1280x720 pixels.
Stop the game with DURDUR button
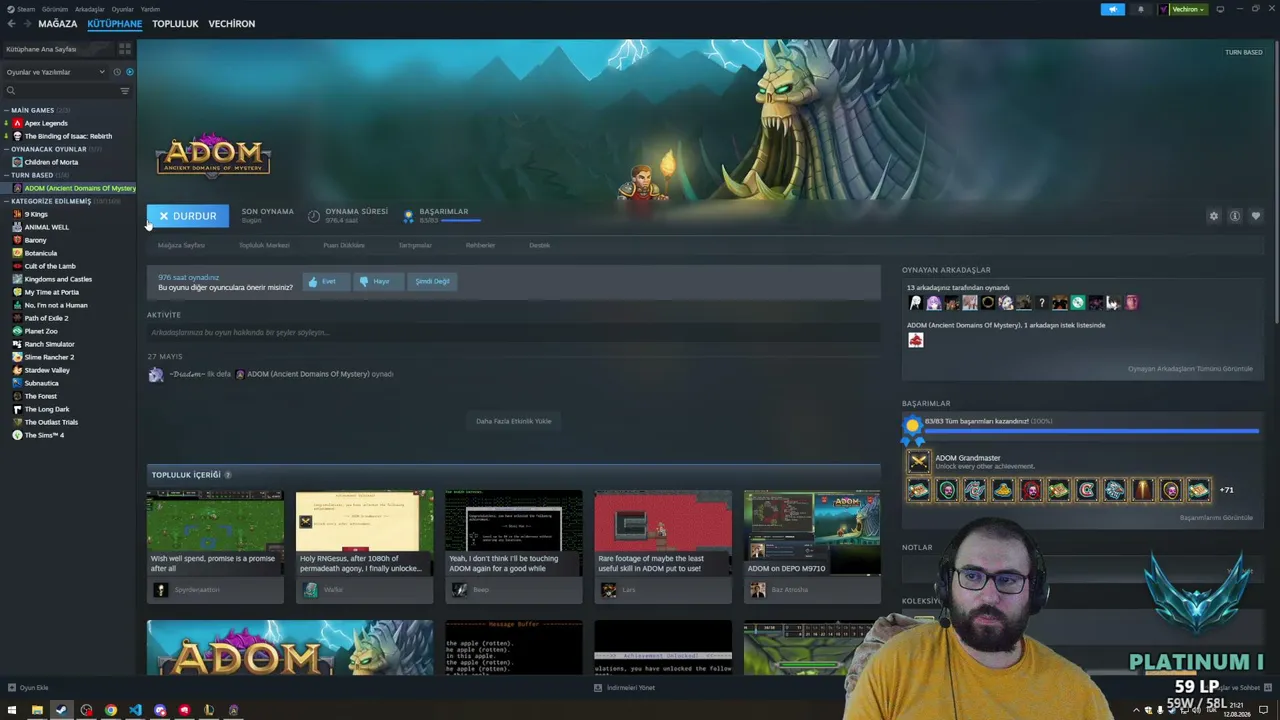pos(188,216)
